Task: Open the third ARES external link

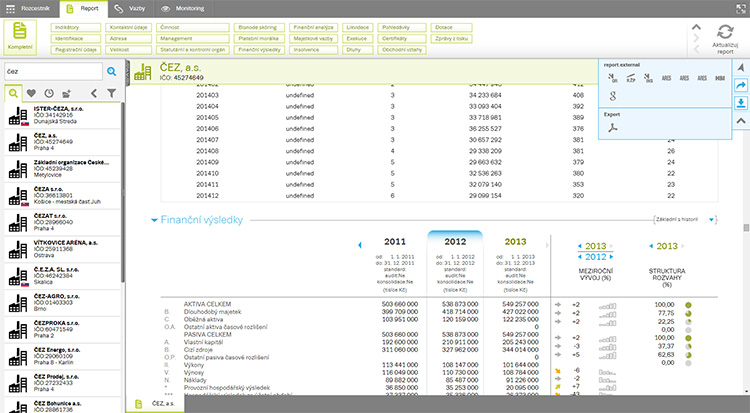Action: point(702,78)
